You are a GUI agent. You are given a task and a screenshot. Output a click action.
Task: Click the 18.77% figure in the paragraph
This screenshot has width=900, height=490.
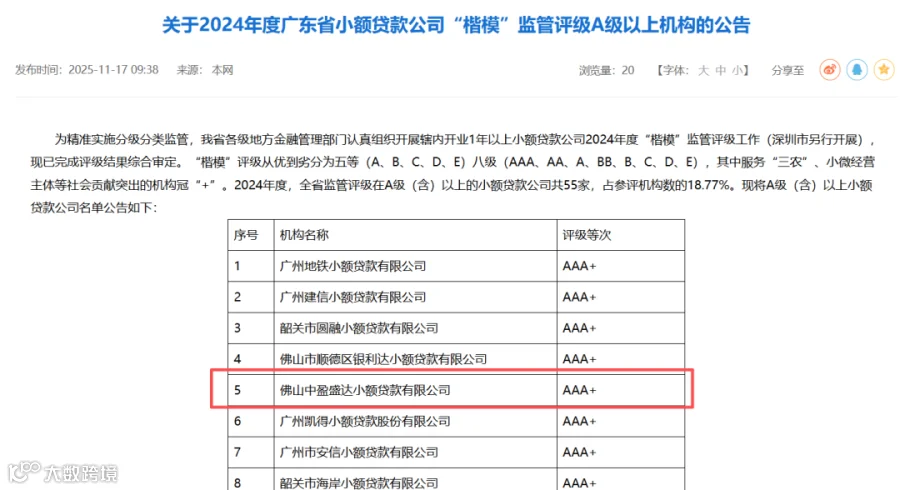point(709,185)
